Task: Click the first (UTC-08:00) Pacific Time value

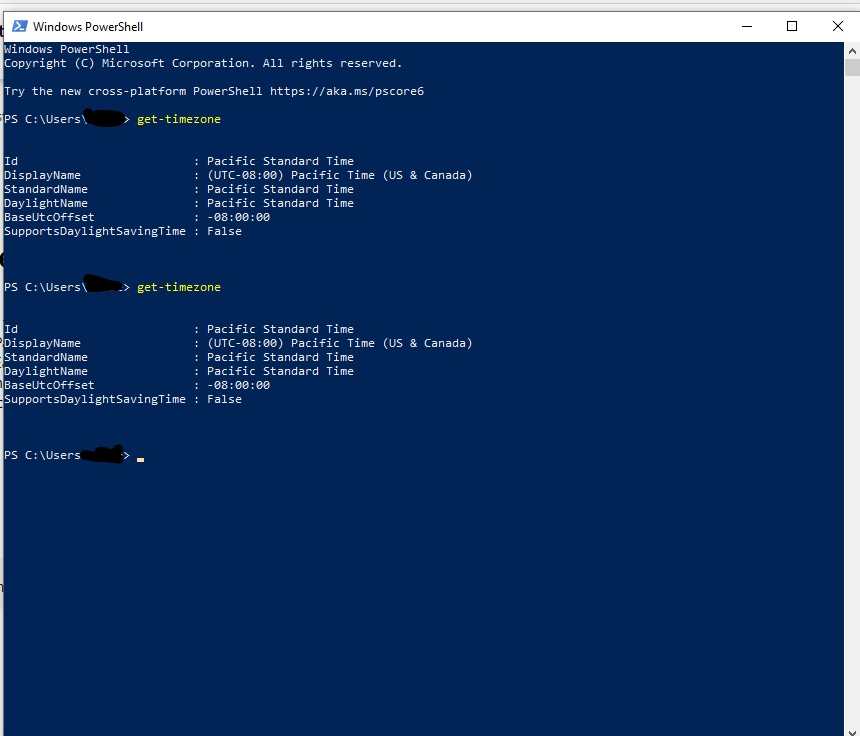Action: point(340,175)
